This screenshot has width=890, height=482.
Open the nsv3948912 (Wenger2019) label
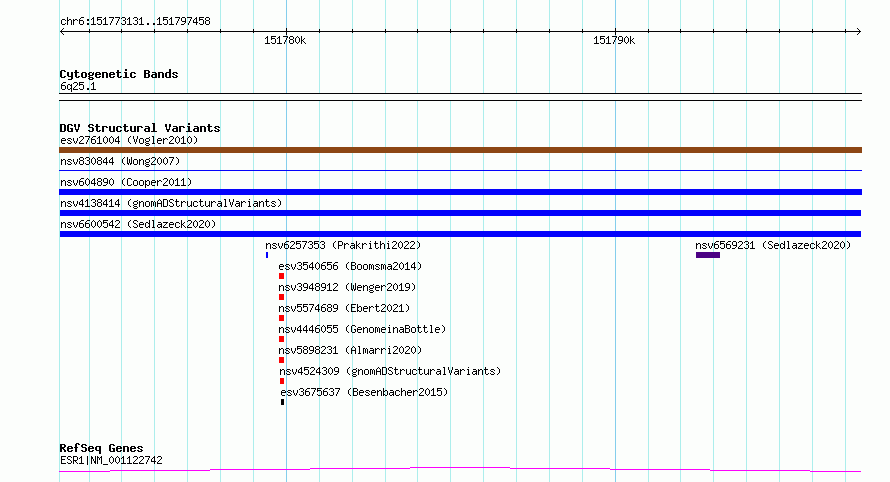pyautogui.click(x=347, y=287)
